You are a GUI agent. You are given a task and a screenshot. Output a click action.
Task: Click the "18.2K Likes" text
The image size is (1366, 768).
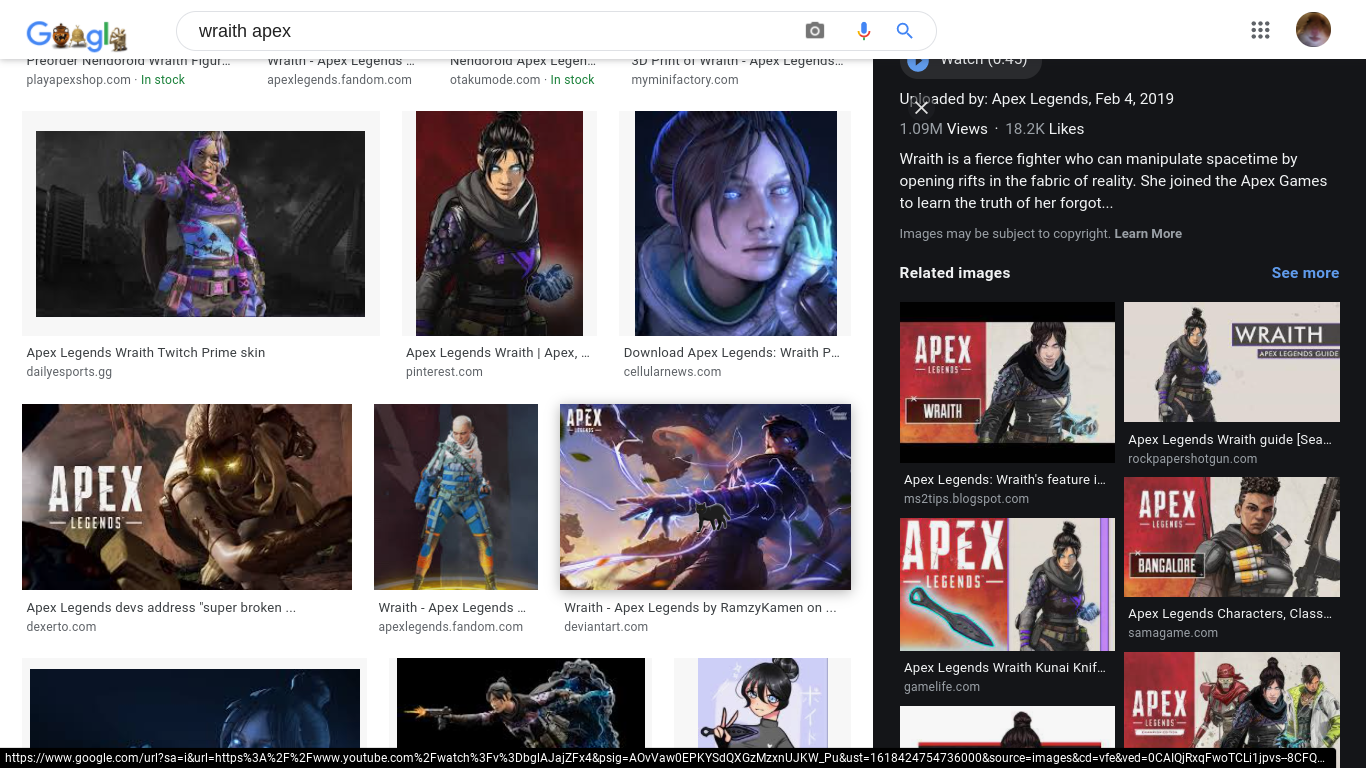[1044, 129]
